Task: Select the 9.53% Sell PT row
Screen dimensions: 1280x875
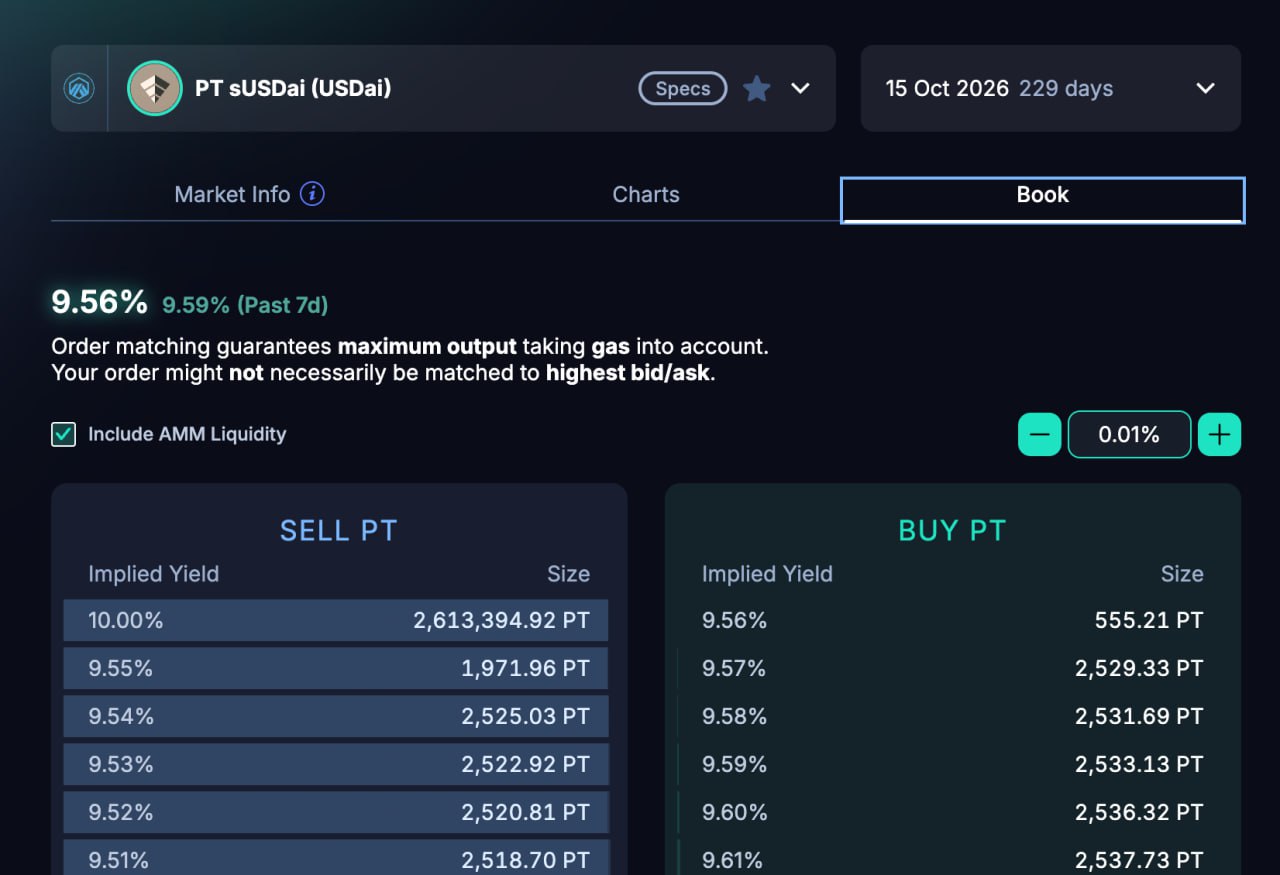Action: [x=336, y=764]
